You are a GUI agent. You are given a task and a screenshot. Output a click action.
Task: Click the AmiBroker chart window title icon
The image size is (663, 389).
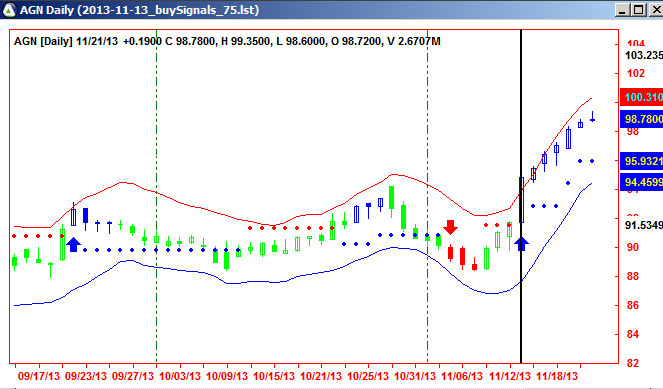point(9,9)
